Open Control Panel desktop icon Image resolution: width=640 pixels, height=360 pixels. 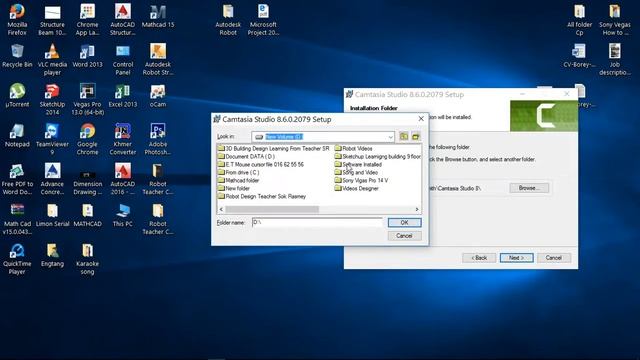point(122,60)
